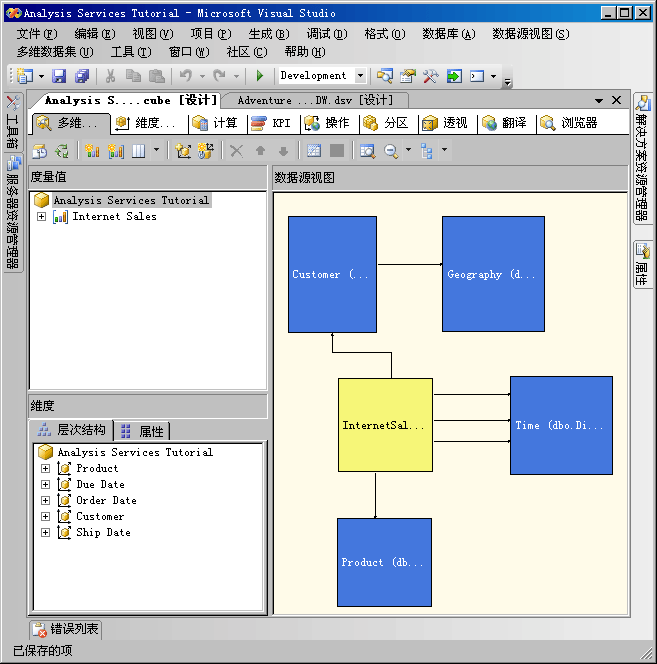Click the Undo arrow icon

click(186, 76)
